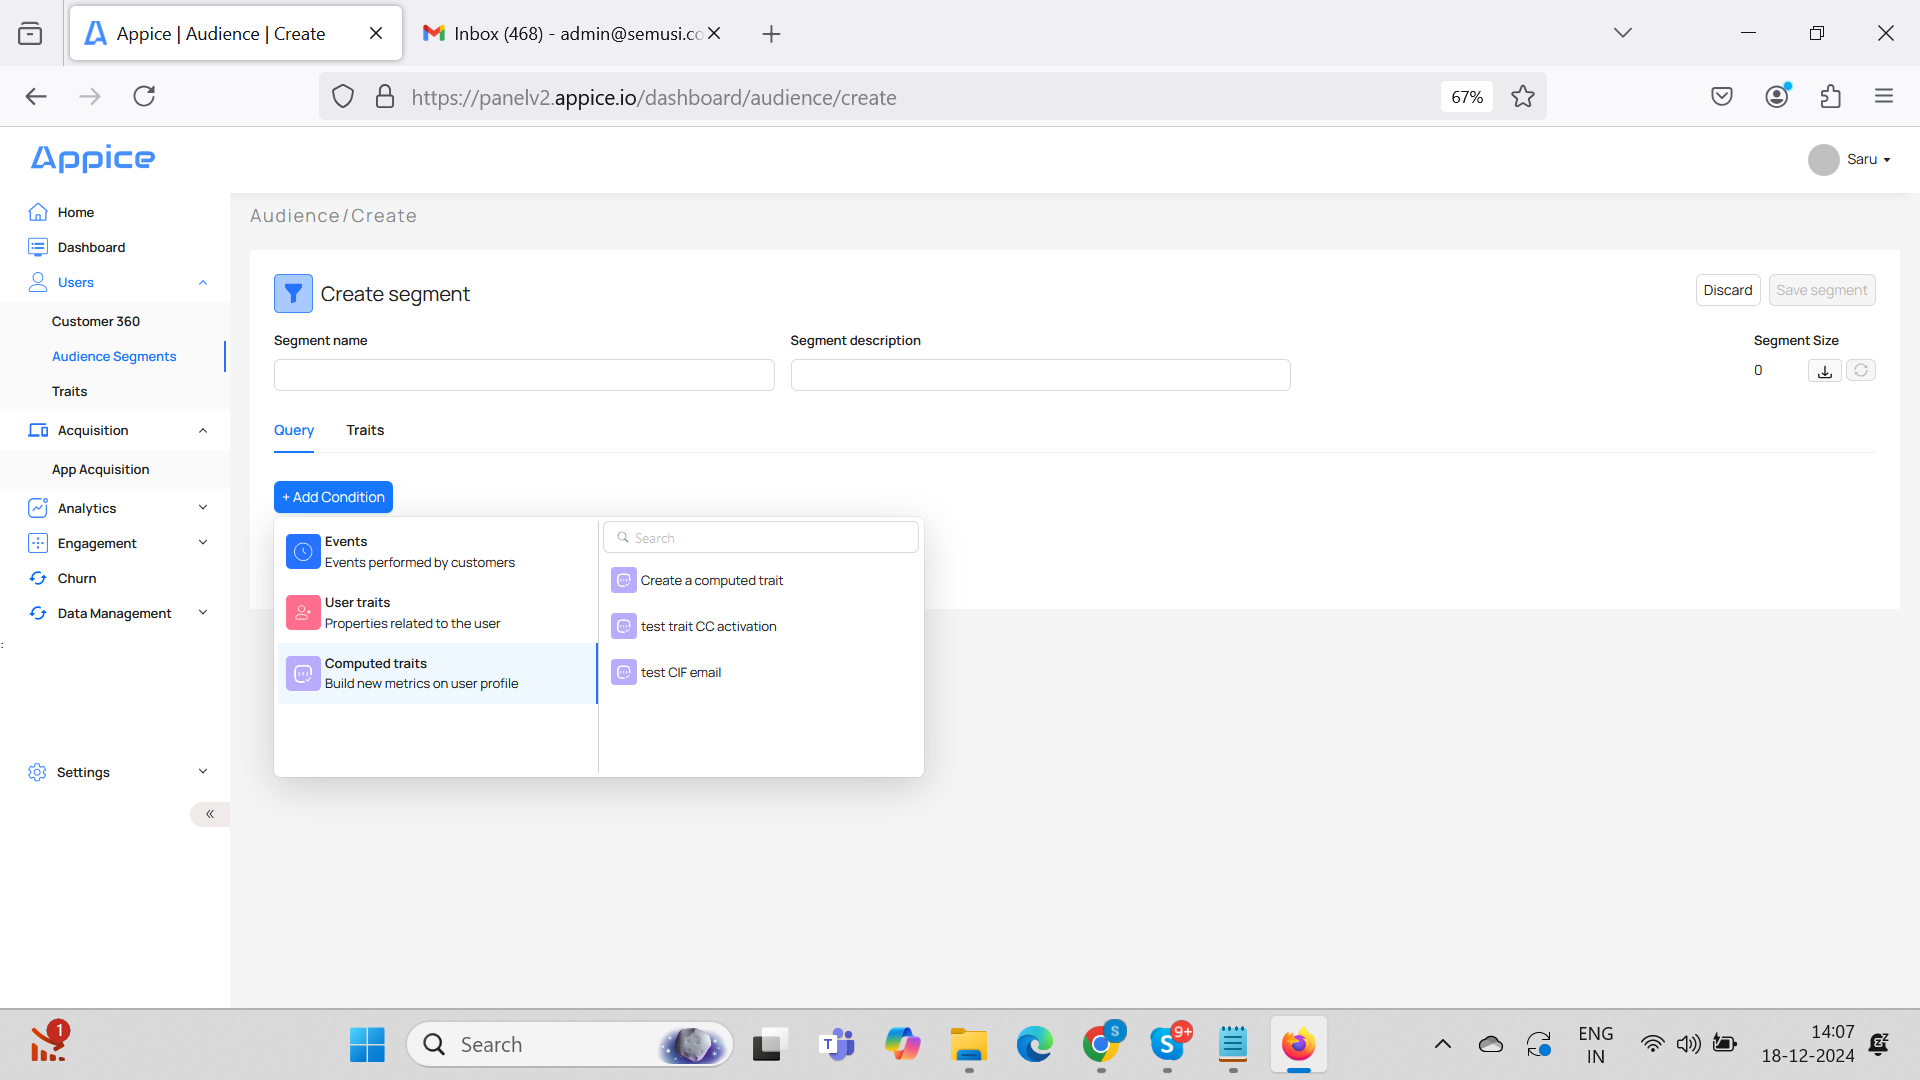The image size is (1920, 1080).
Task: Click the download segment icon
Action: 1825,371
